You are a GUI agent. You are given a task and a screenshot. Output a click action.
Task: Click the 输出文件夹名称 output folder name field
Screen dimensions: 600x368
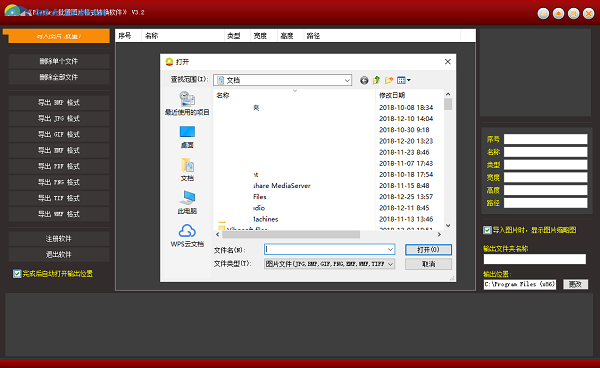[x=535, y=259]
